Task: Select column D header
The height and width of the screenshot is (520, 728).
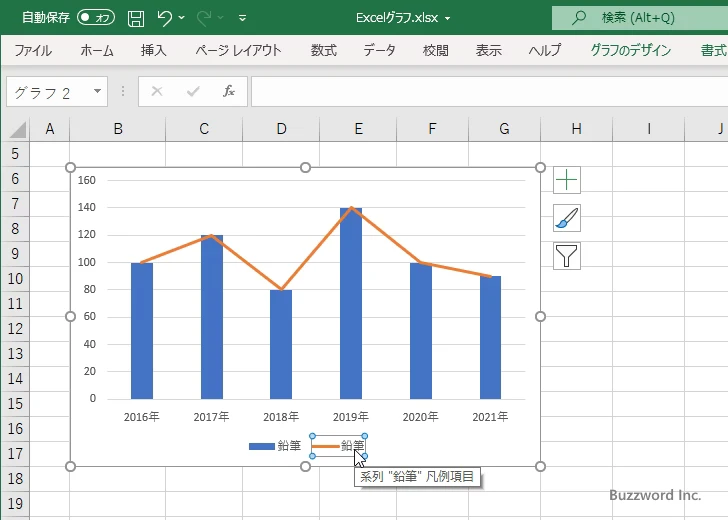Action: click(x=281, y=129)
